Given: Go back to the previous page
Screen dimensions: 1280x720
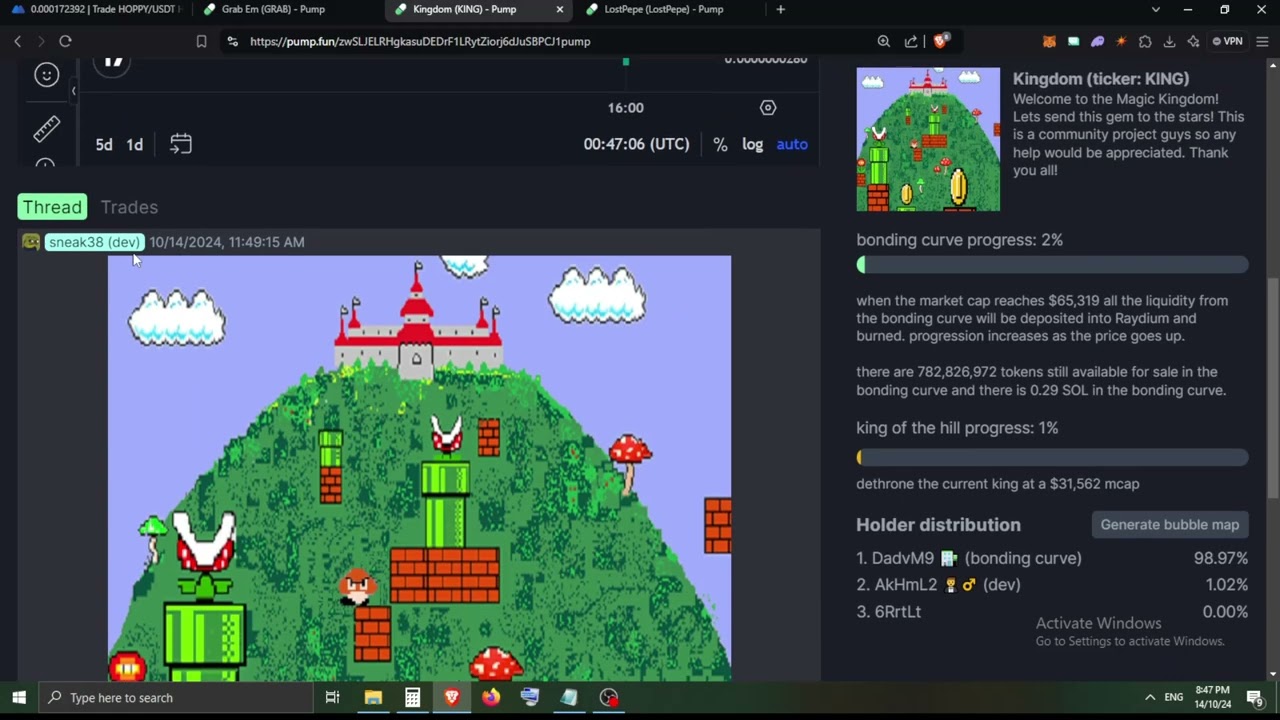Looking at the screenshot, I should pyautogui.click(x=17, y=41).
